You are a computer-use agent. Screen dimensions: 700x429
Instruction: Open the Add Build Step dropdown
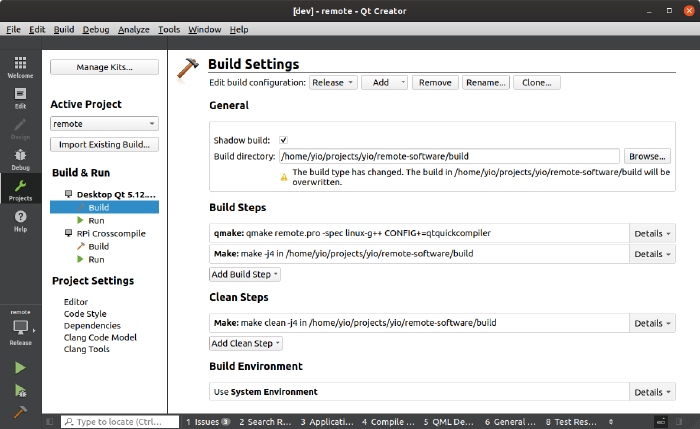[245, 274]
